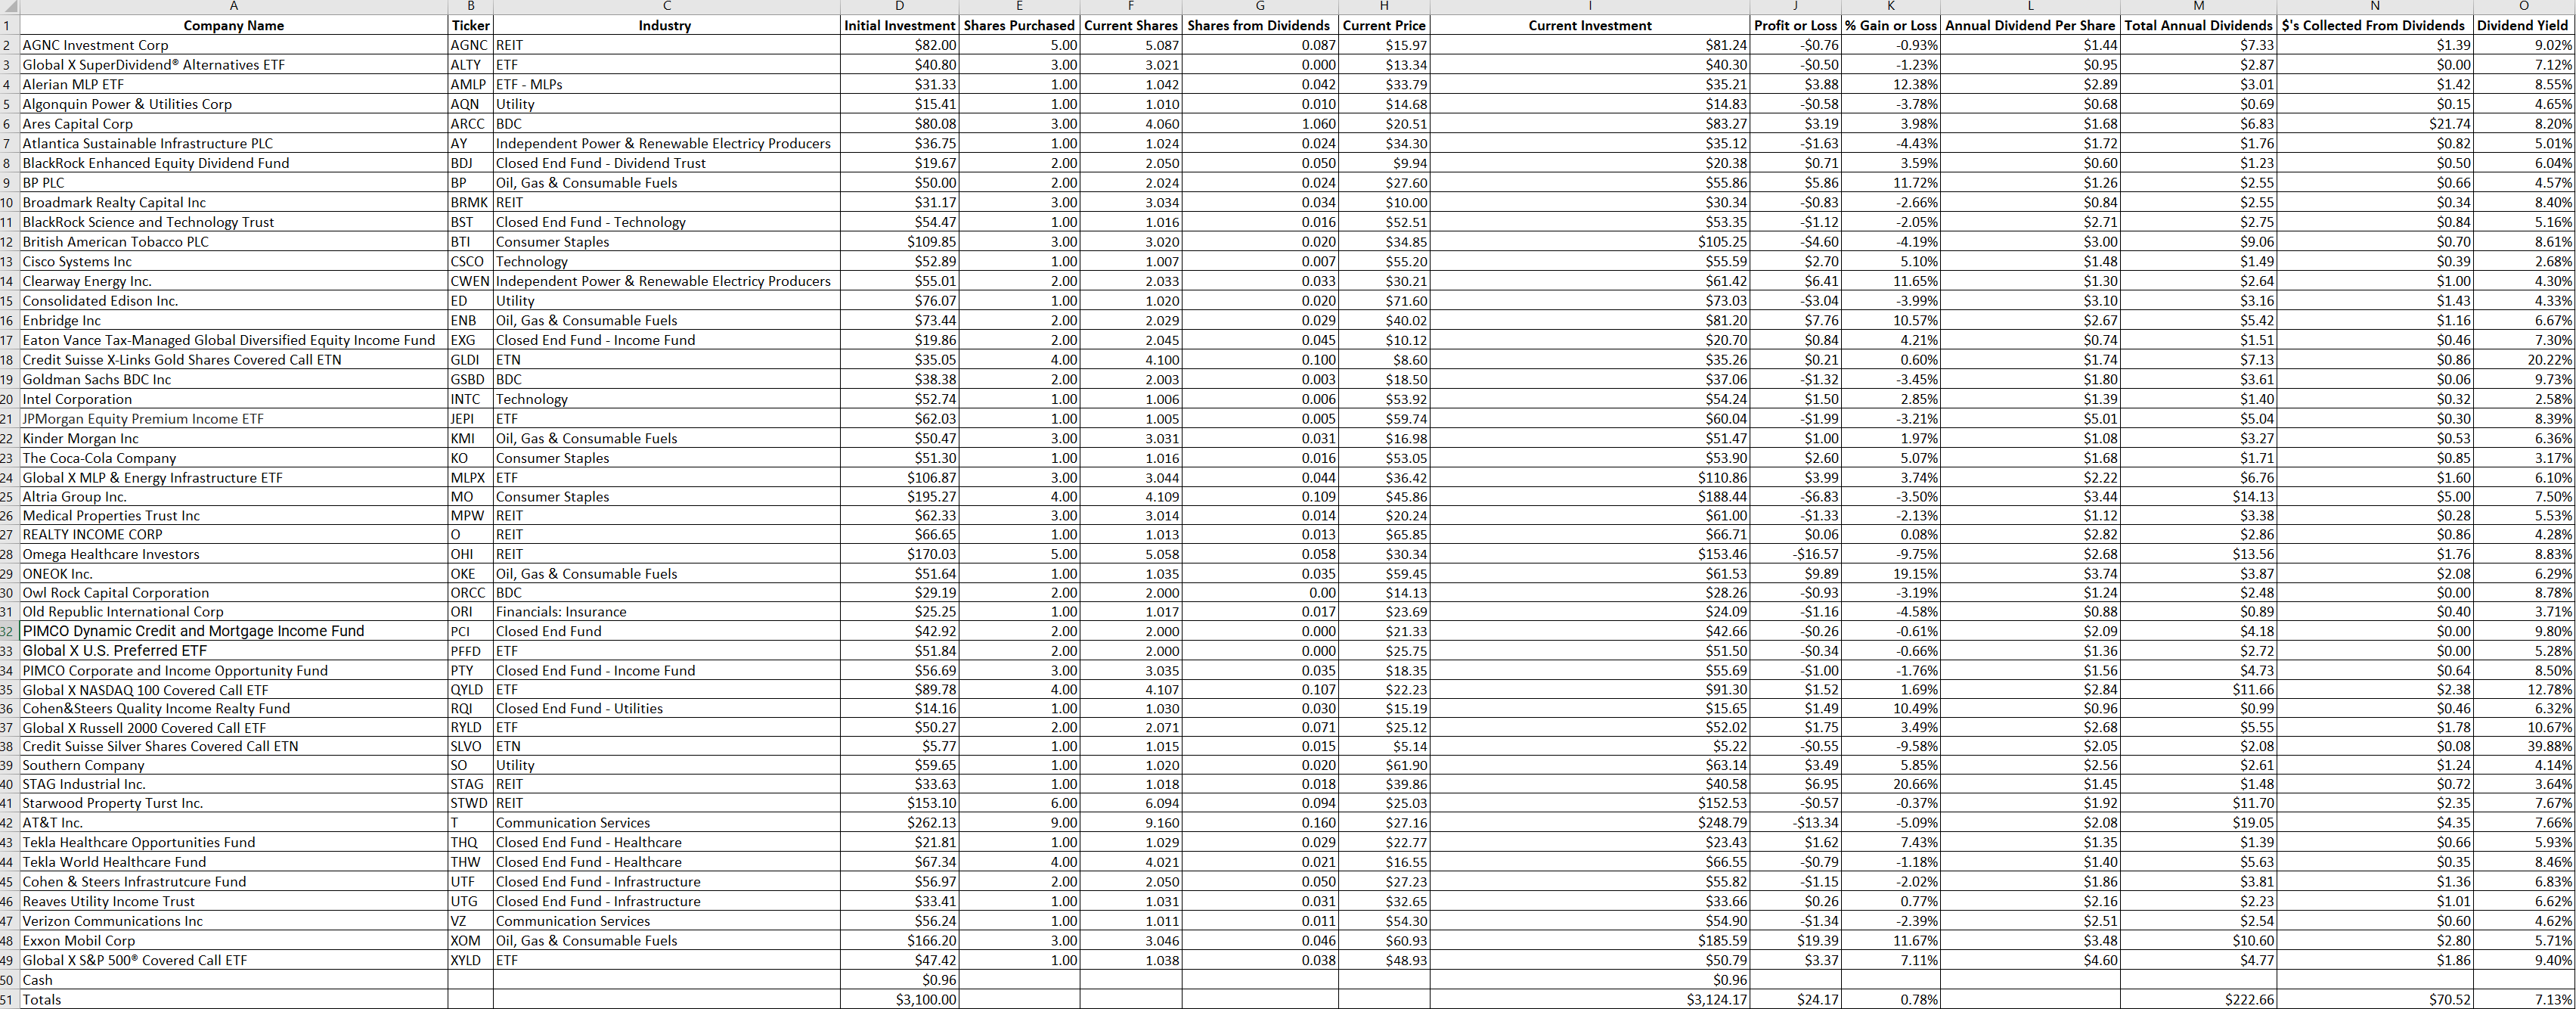
Task: Select the 'ONEOK Inc.' cell
Action: coord(233,574)
